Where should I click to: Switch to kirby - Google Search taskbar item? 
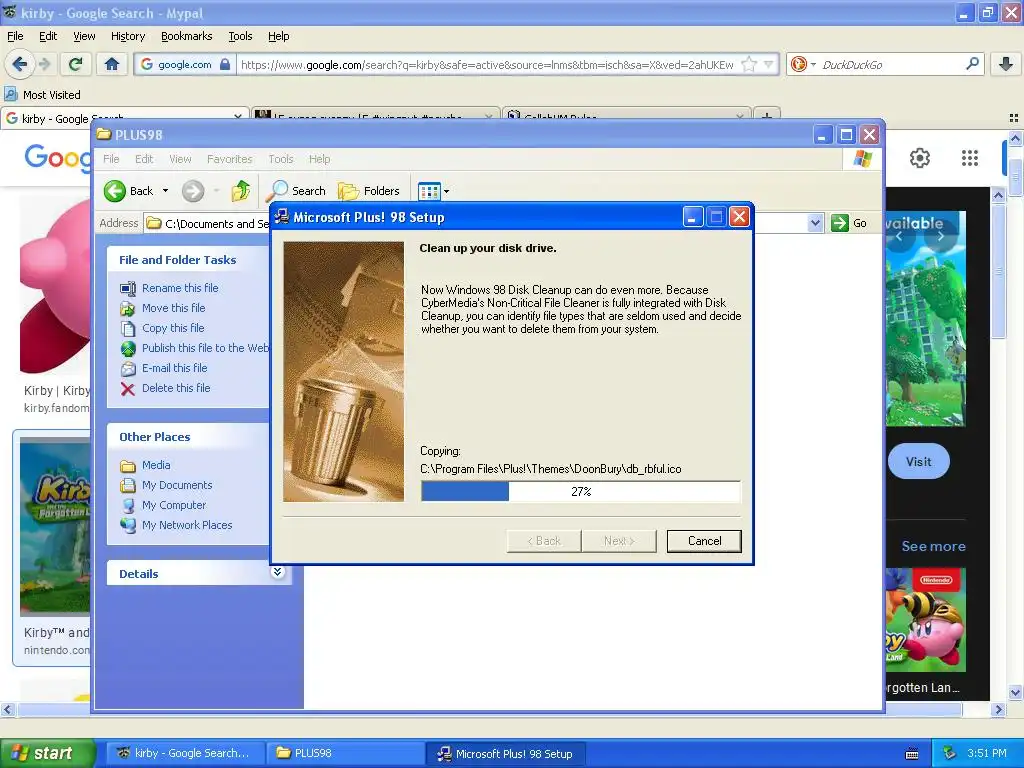click(184, 753)
